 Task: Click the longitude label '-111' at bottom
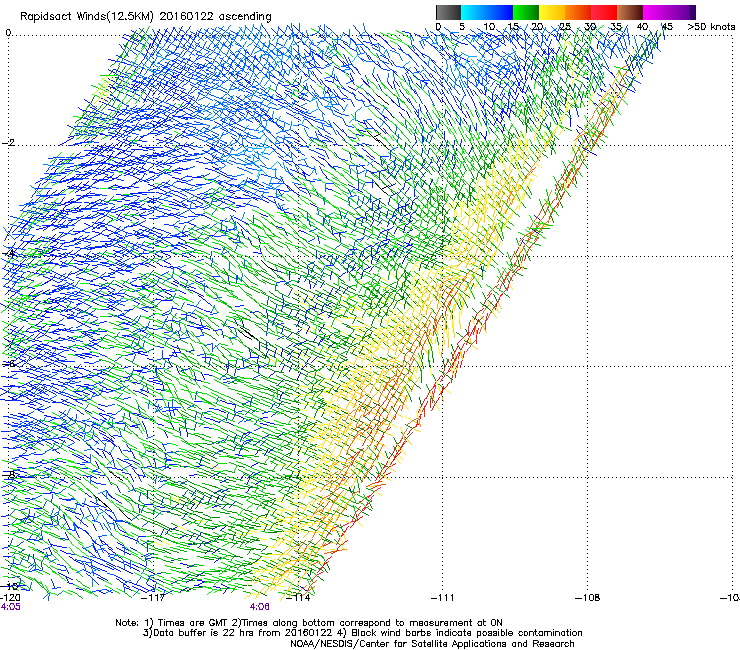[443, 598]
